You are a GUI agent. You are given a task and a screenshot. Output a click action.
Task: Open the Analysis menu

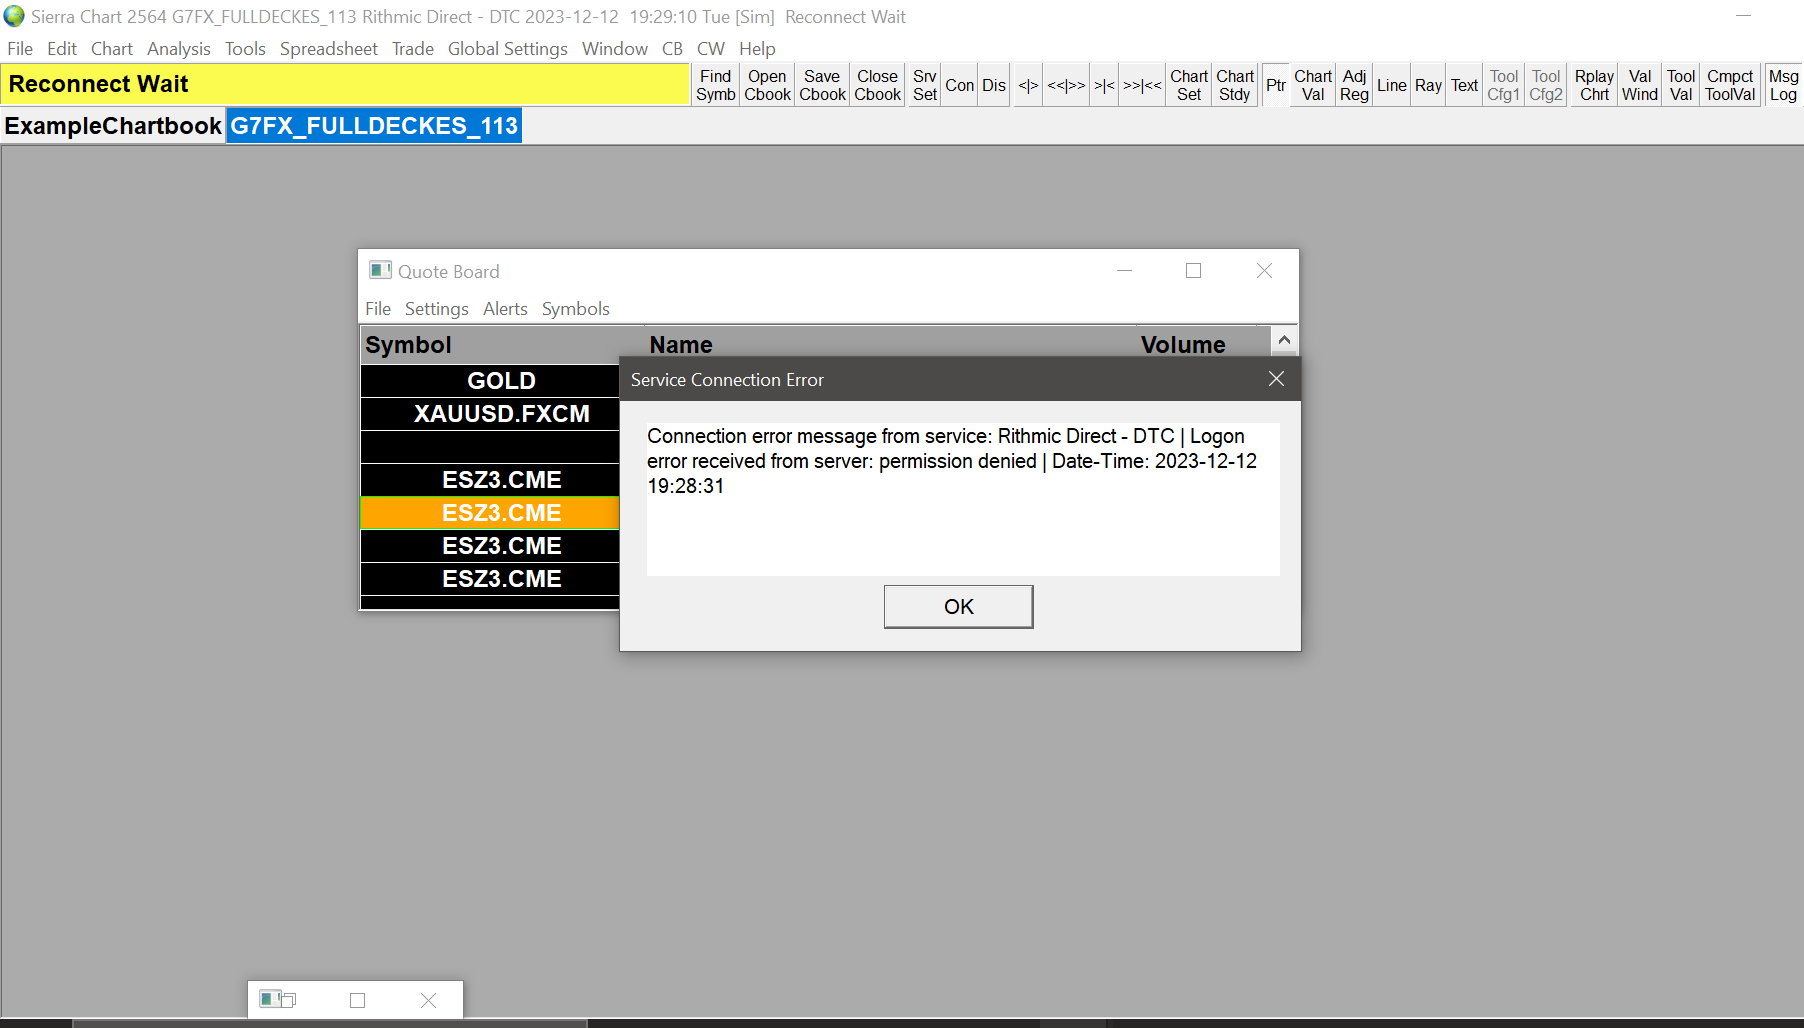pyautogui.click(x=179, y=49)
